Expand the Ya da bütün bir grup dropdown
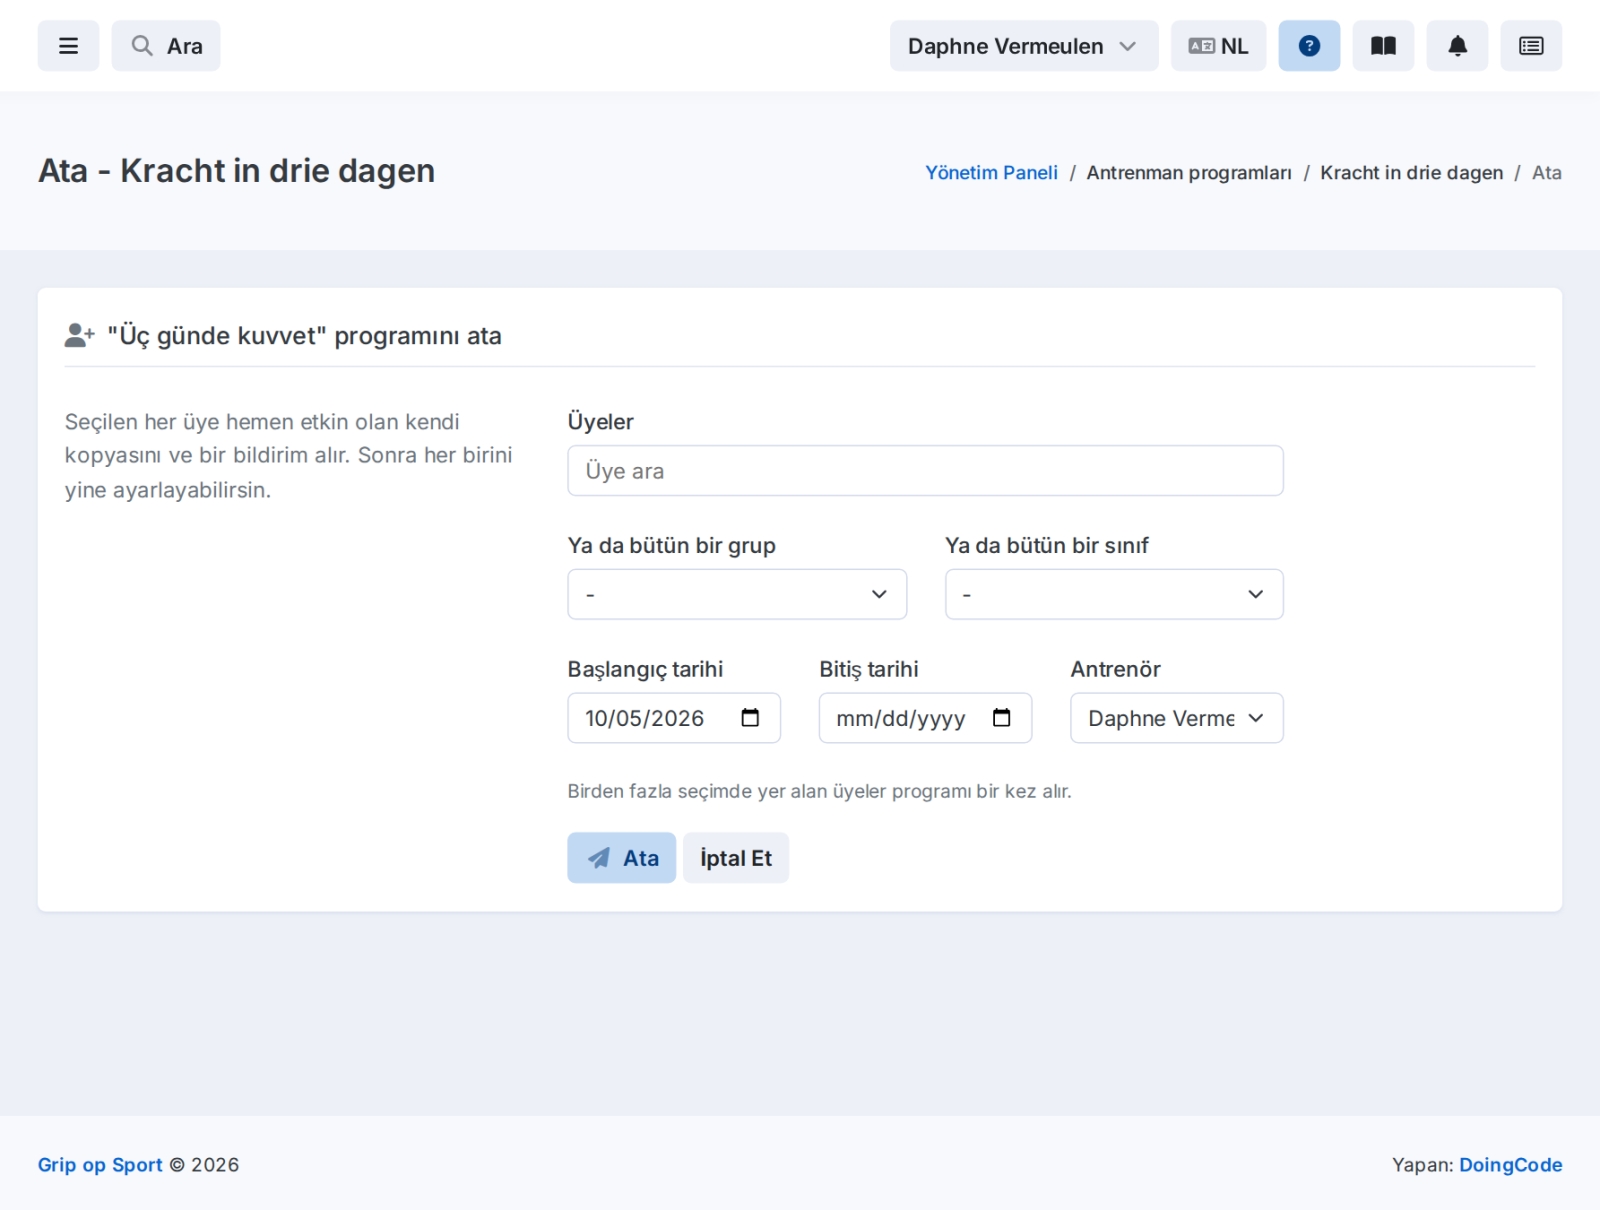 click(x=737, y=594)
